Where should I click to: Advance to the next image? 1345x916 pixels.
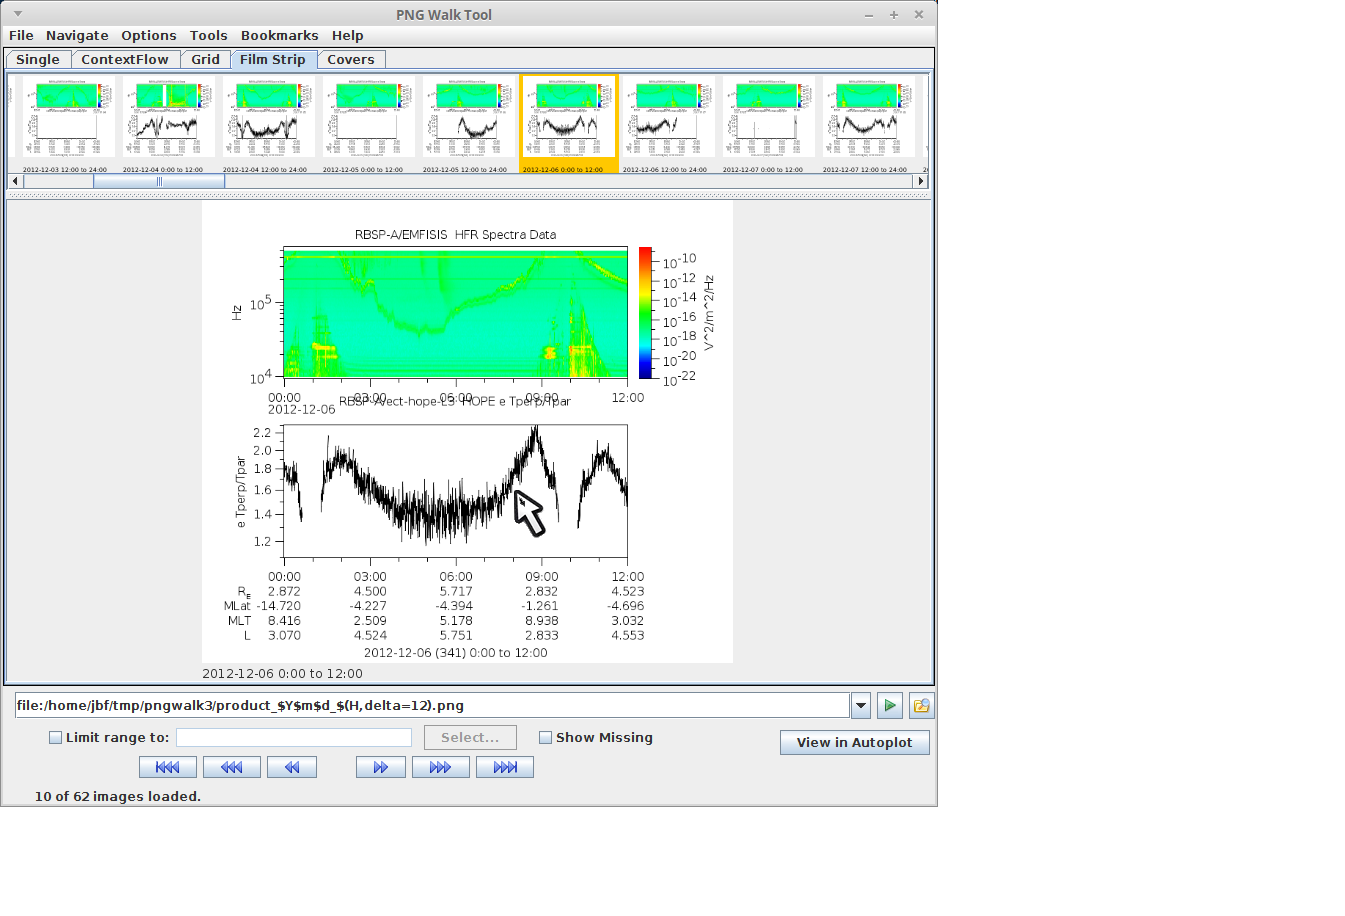pyautogui.click(x=380, y=767)
